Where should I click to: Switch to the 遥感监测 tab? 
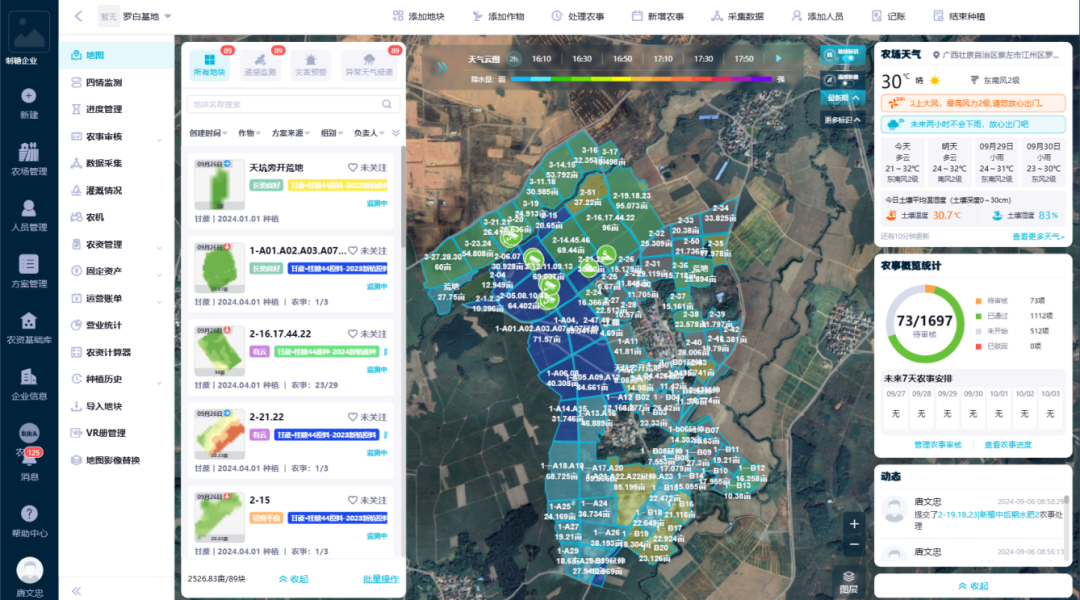[260, 65]
